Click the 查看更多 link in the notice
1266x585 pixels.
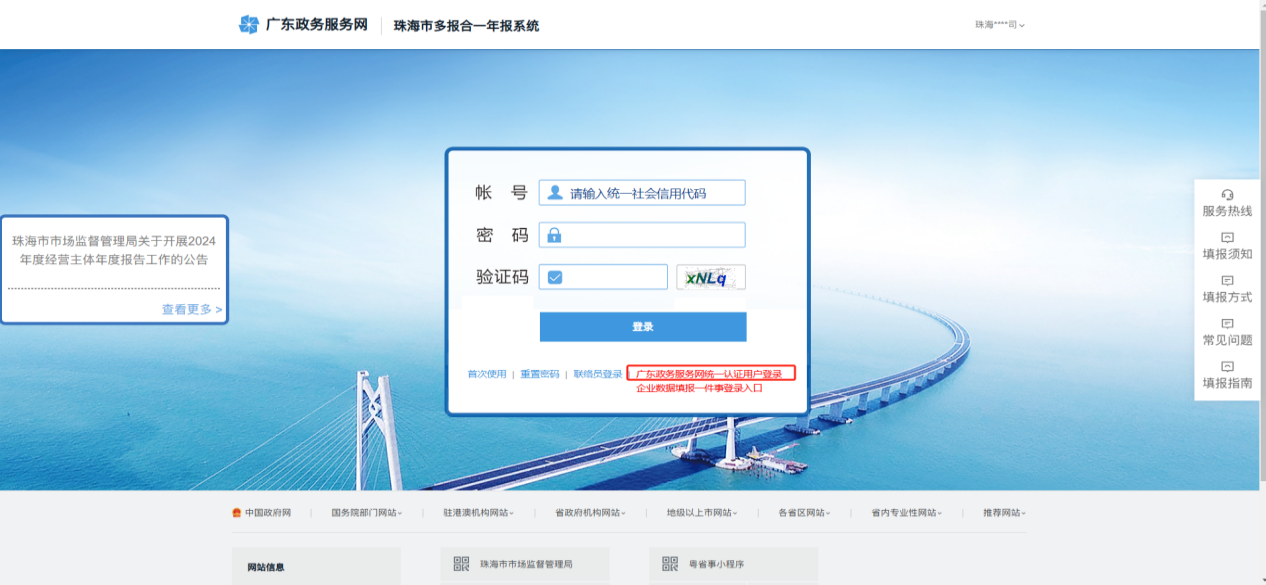[192, 310]
